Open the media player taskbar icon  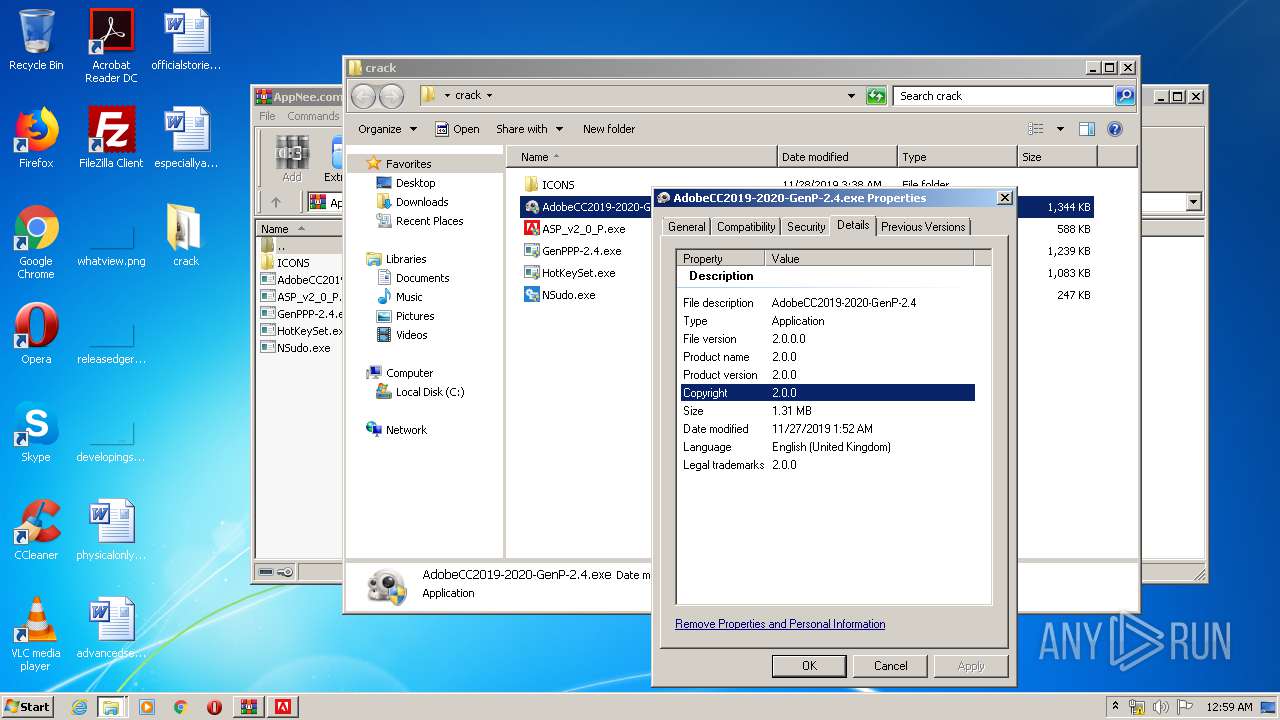147,707
